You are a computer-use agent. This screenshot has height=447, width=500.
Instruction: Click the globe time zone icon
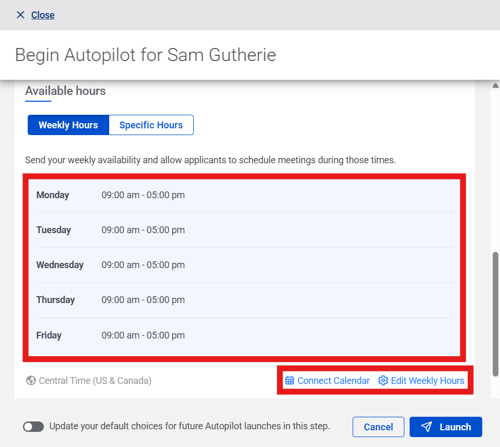(x=31, y=380)
